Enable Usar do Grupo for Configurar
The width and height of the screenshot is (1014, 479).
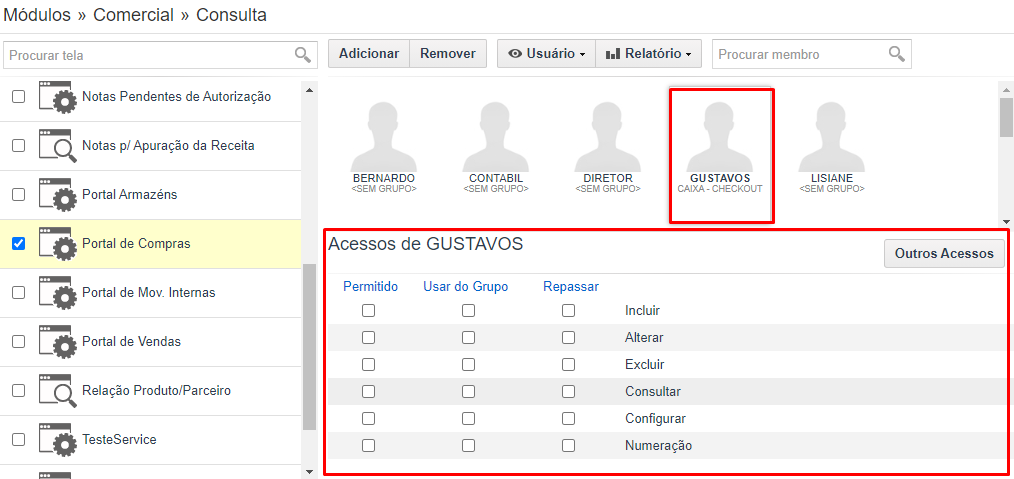point(468,418)
